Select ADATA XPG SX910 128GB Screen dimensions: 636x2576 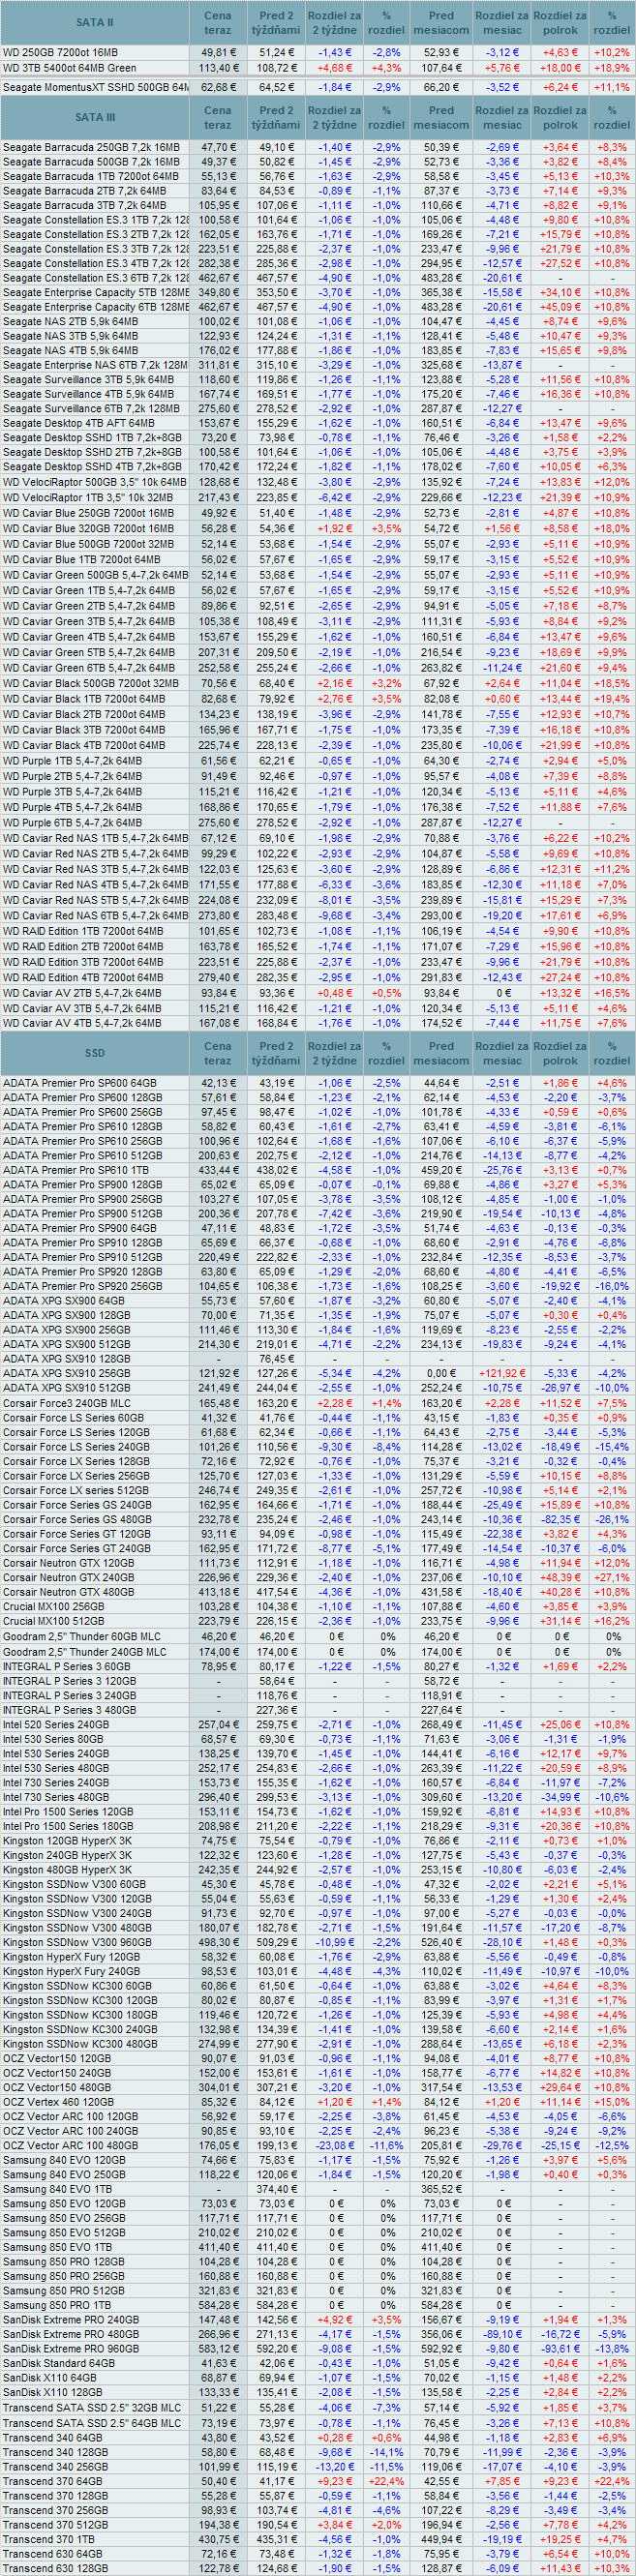66,1359
